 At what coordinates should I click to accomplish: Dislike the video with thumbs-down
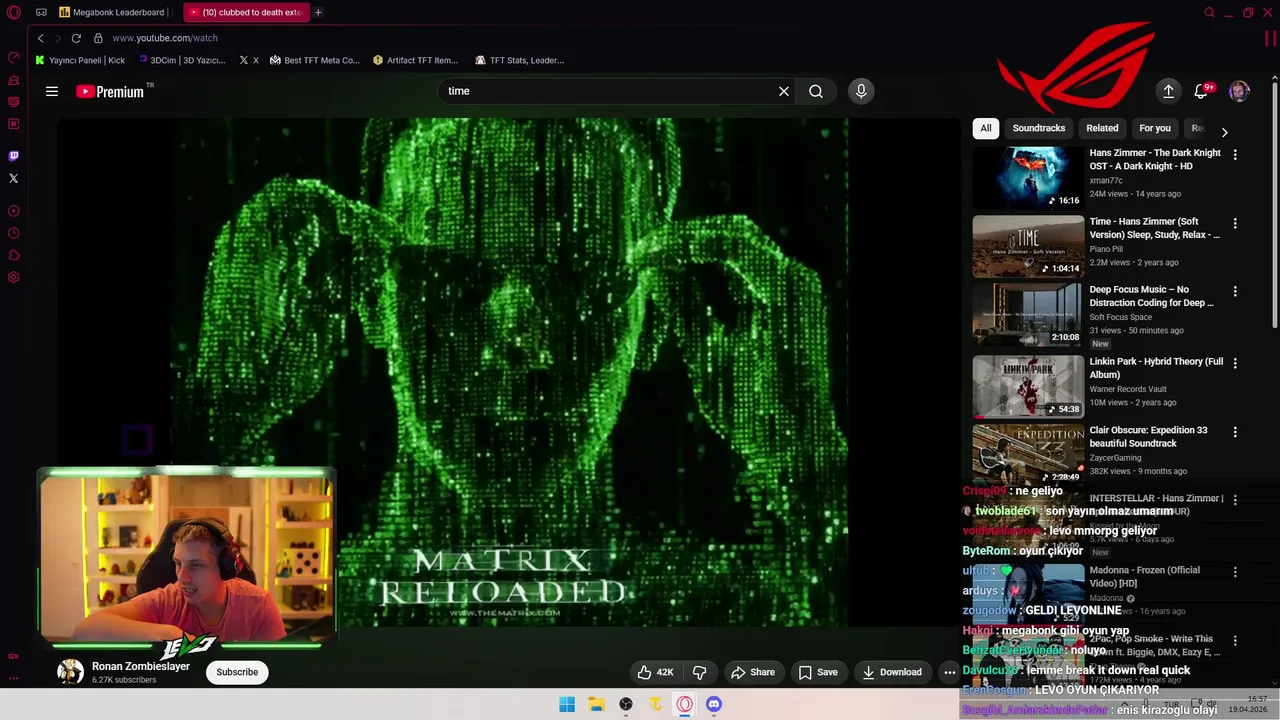pyautogui.click(x=699, y=672)
